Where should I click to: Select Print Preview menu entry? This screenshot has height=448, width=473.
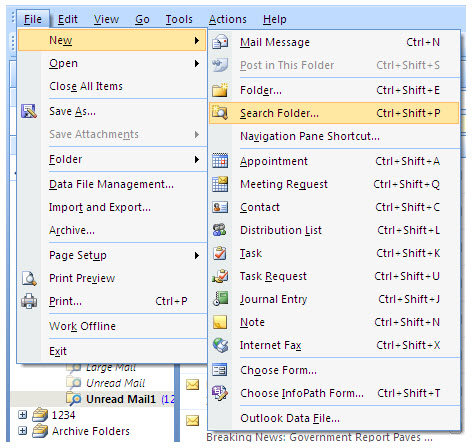coord(112,278)
